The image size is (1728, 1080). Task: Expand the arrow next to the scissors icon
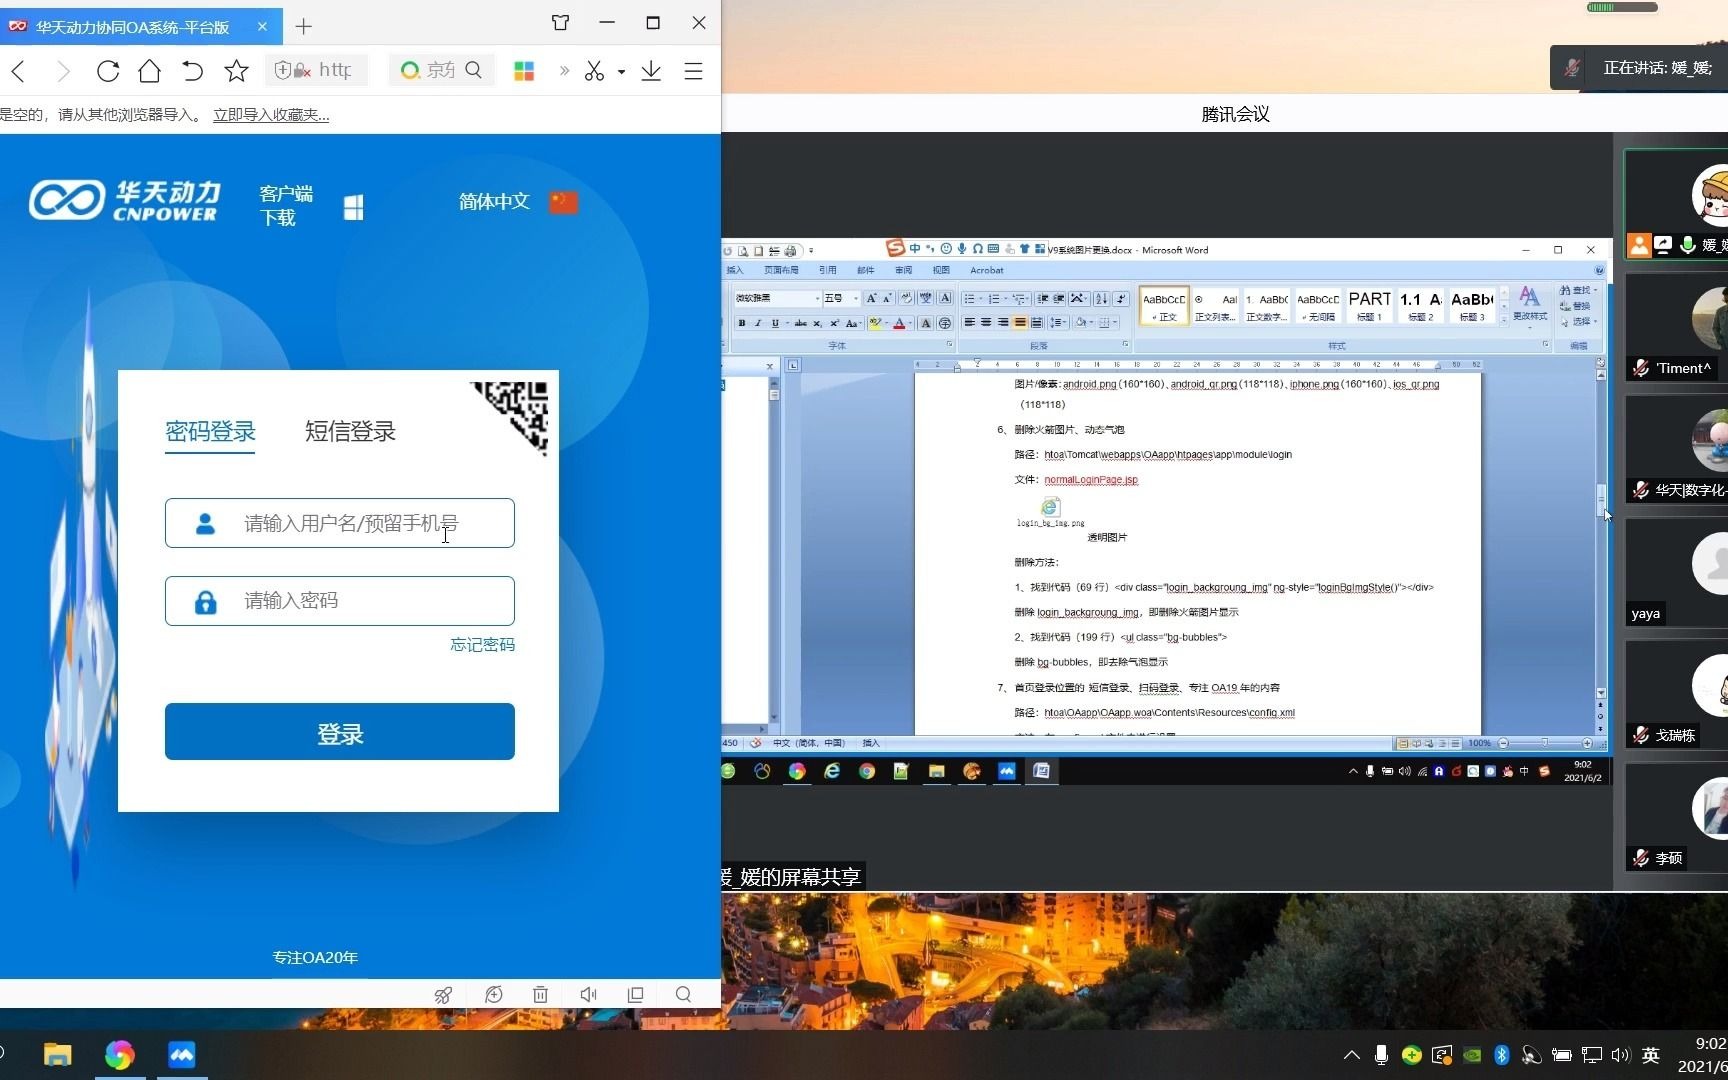coord(621,72)
